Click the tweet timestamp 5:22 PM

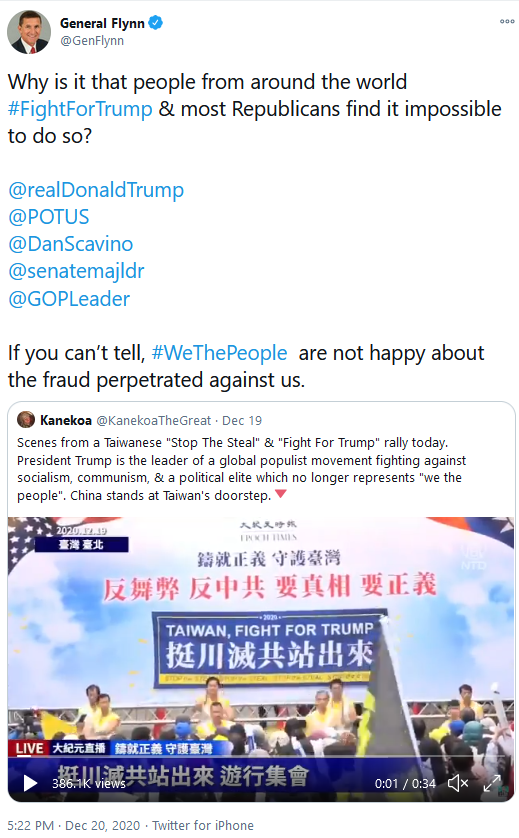[x=30, y=825]
